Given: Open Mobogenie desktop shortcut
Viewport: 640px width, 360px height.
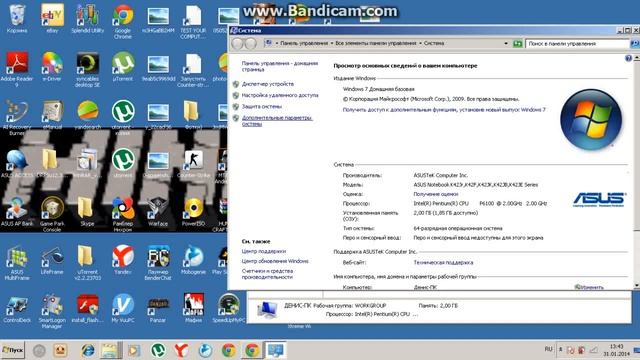Looking at the screenshot, I should tap(193, 260).
